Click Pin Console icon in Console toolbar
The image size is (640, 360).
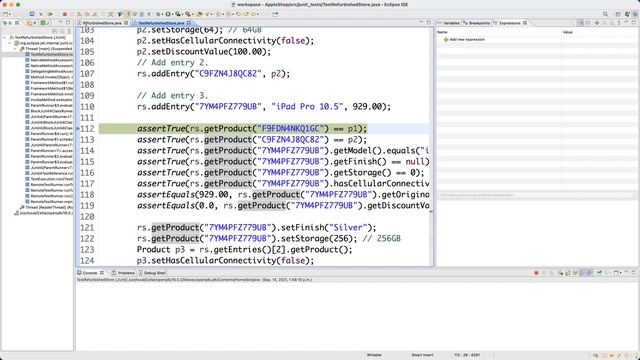pos(599,273)
